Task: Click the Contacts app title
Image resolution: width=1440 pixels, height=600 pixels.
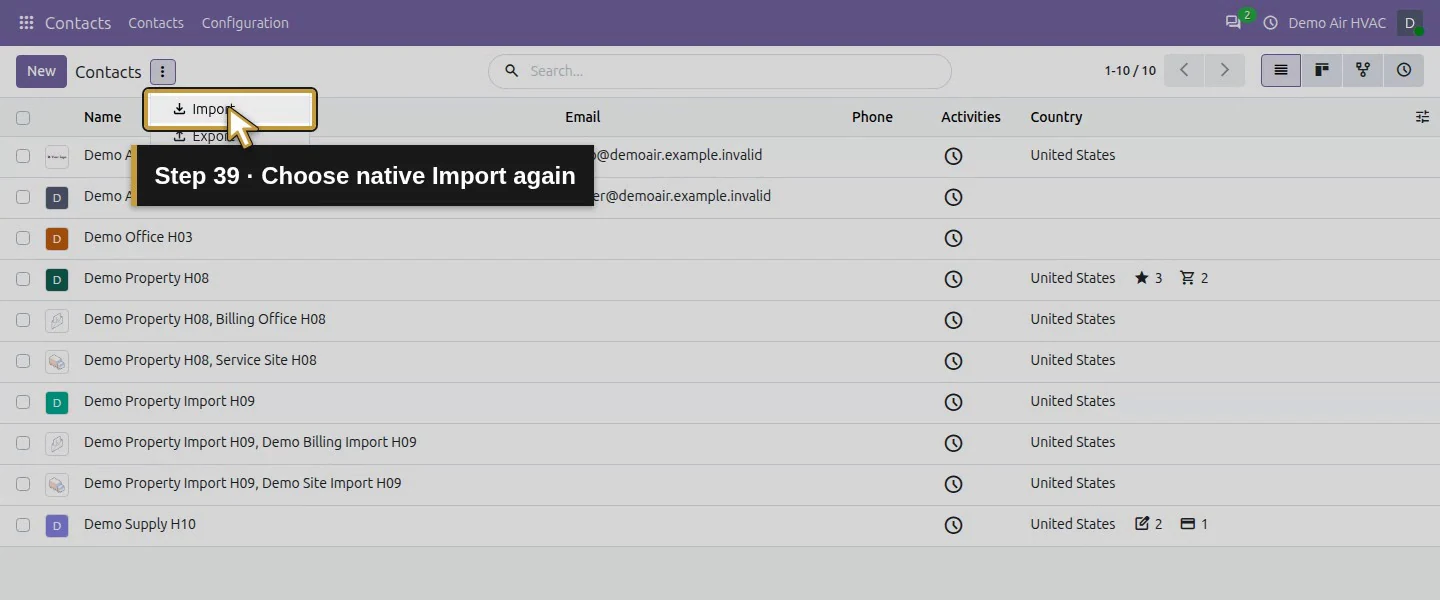Action: click(x=77, y=22)
